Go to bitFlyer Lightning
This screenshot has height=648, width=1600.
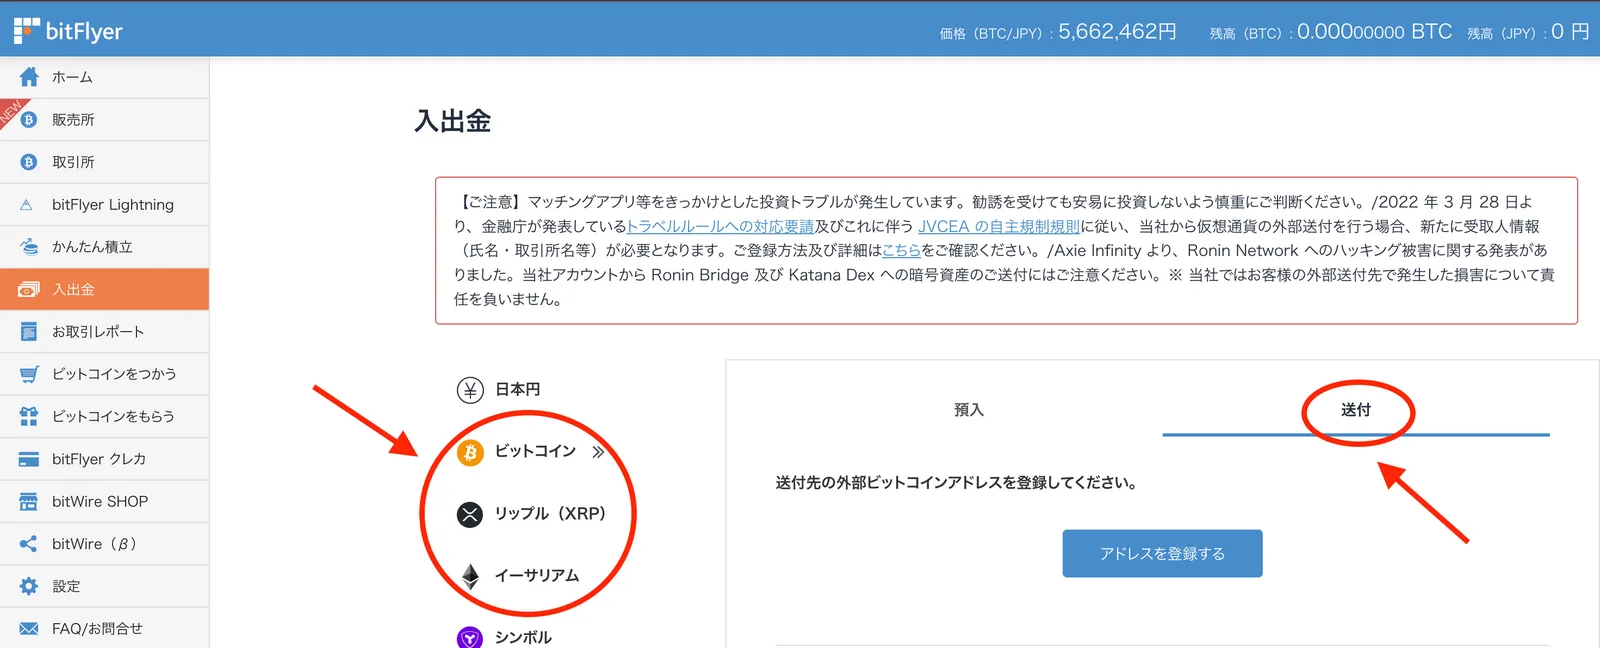(x=104, y=205)
